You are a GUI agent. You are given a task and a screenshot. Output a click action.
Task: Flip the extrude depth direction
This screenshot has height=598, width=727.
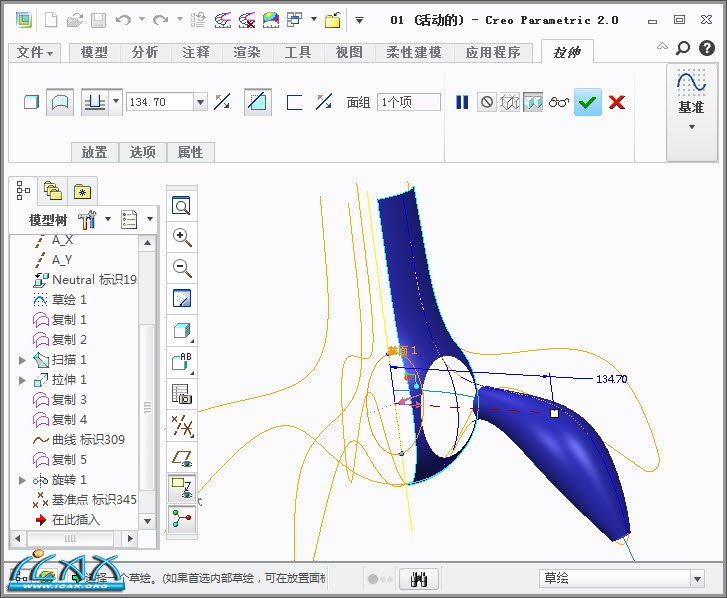click(222, 102)
